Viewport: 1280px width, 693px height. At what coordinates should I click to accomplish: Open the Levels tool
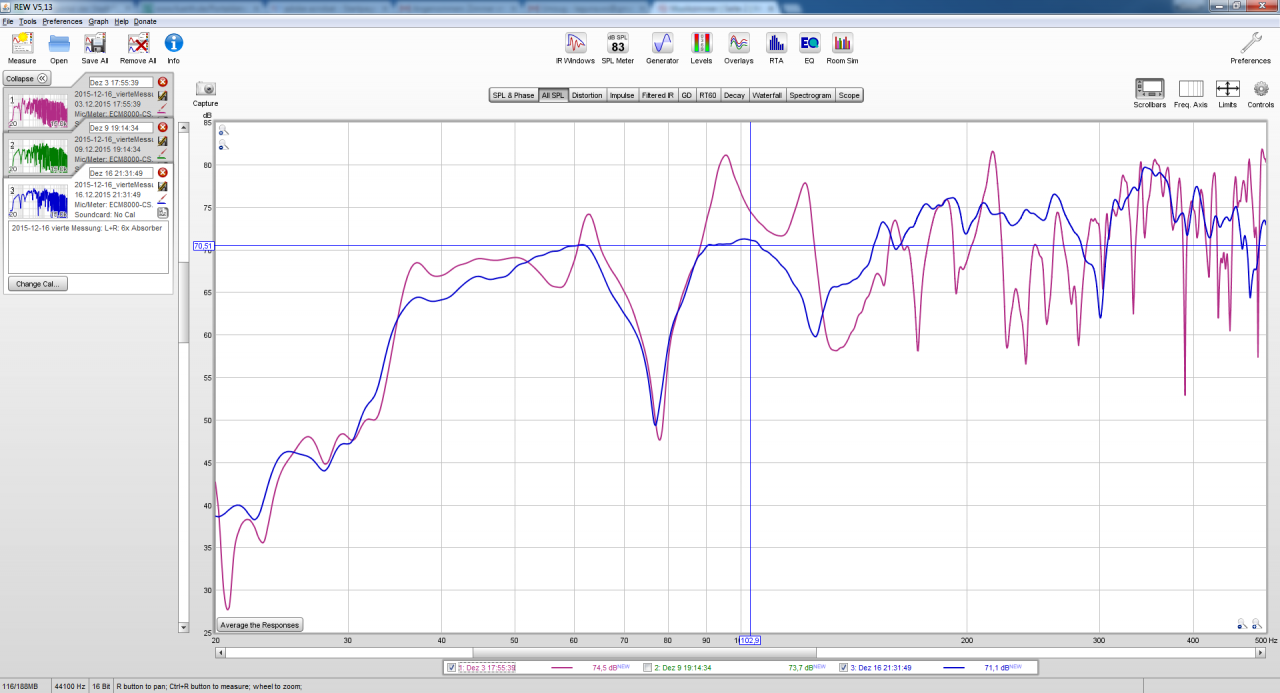[702, 43]
